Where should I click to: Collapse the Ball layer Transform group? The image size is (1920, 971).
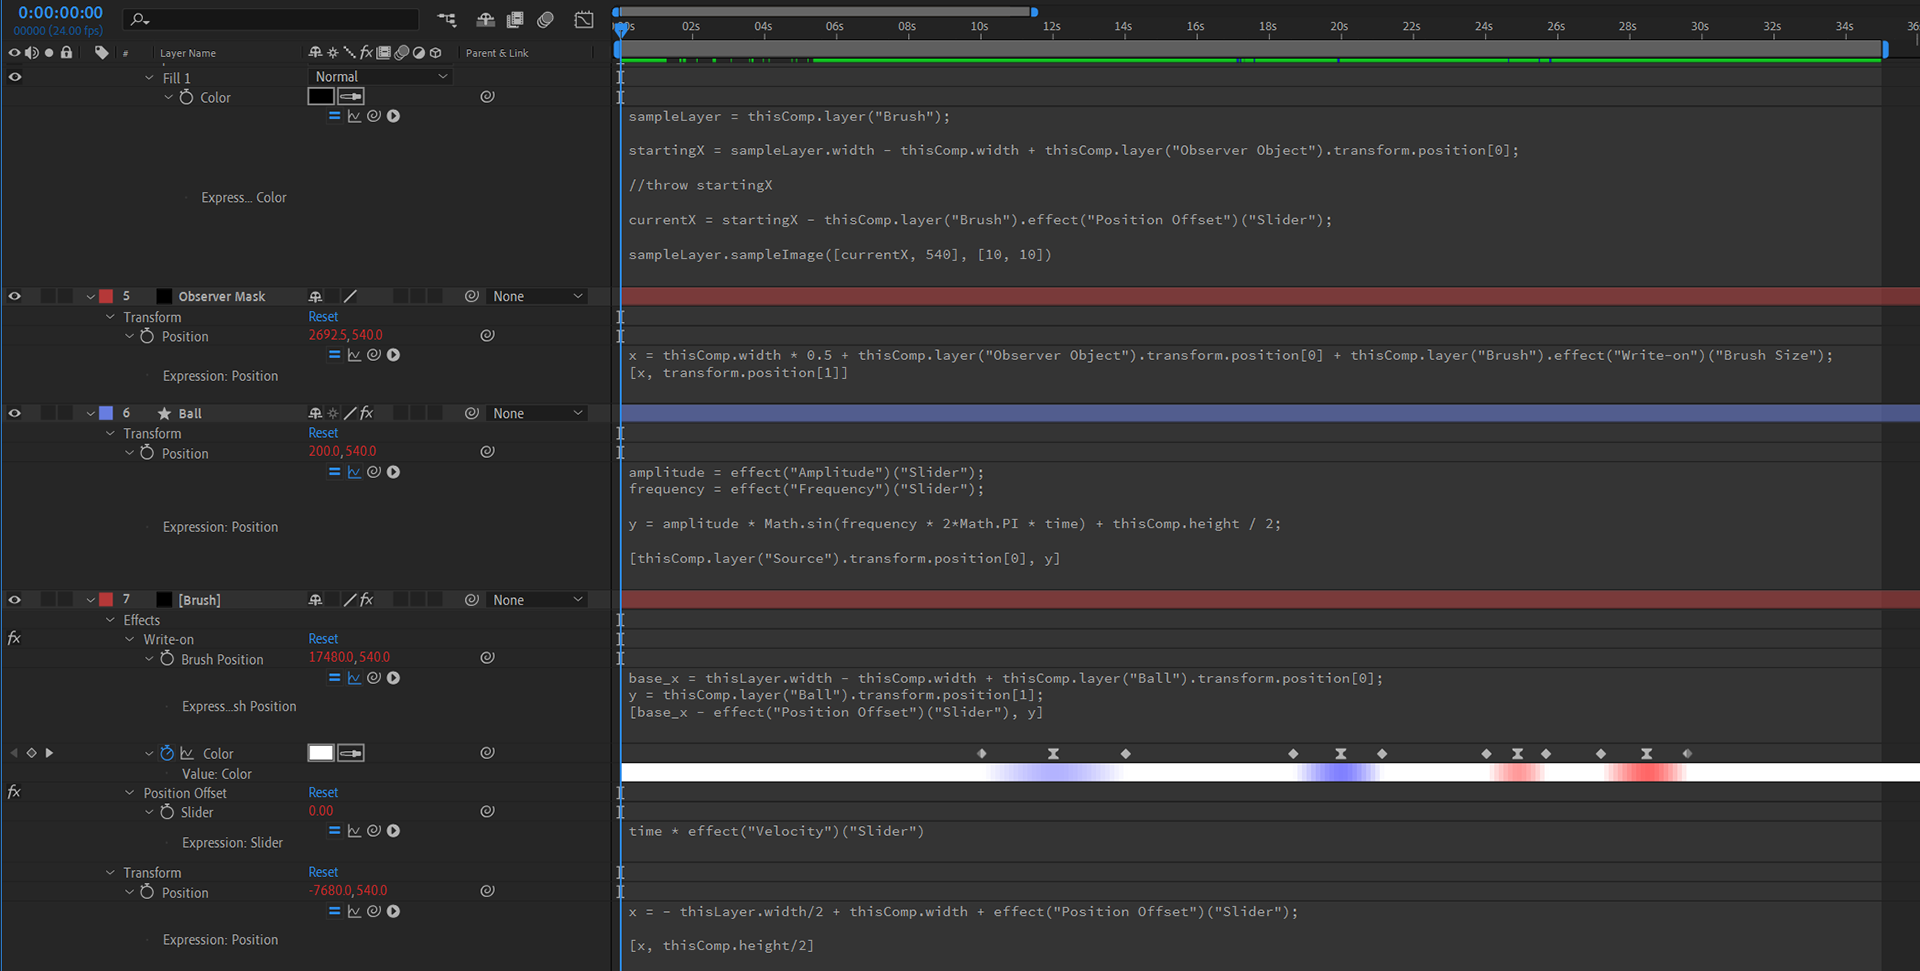click(110, 433)
